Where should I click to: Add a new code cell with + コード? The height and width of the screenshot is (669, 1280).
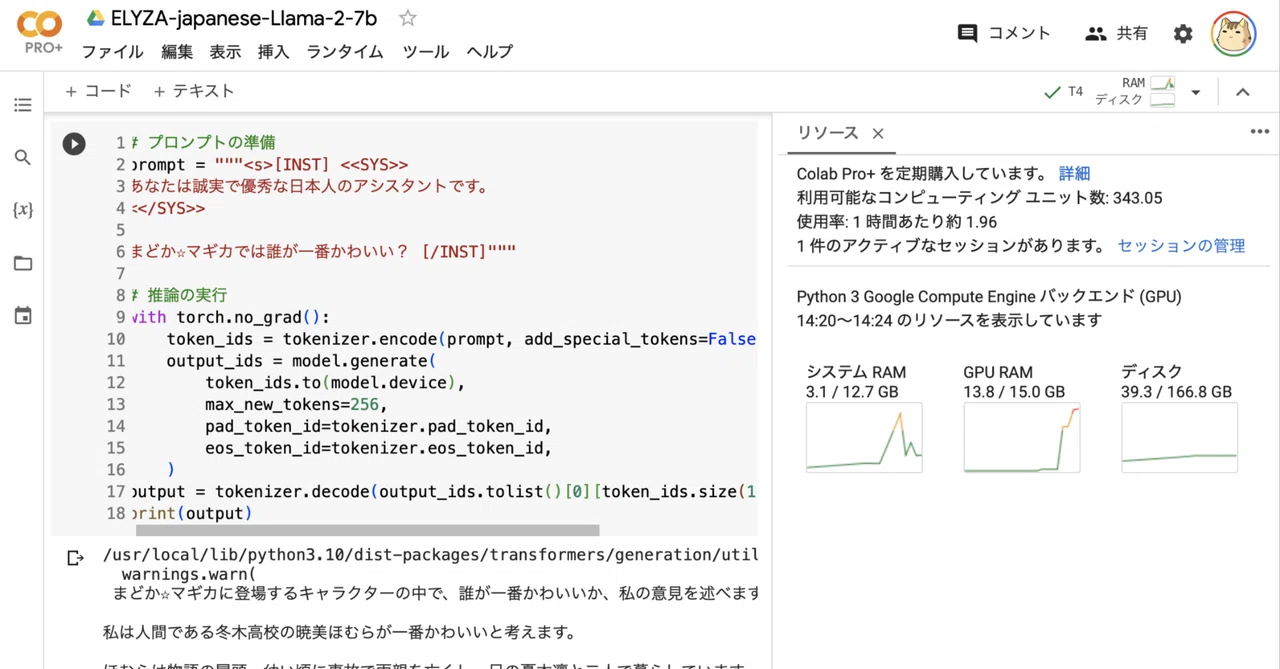point(98,91)
